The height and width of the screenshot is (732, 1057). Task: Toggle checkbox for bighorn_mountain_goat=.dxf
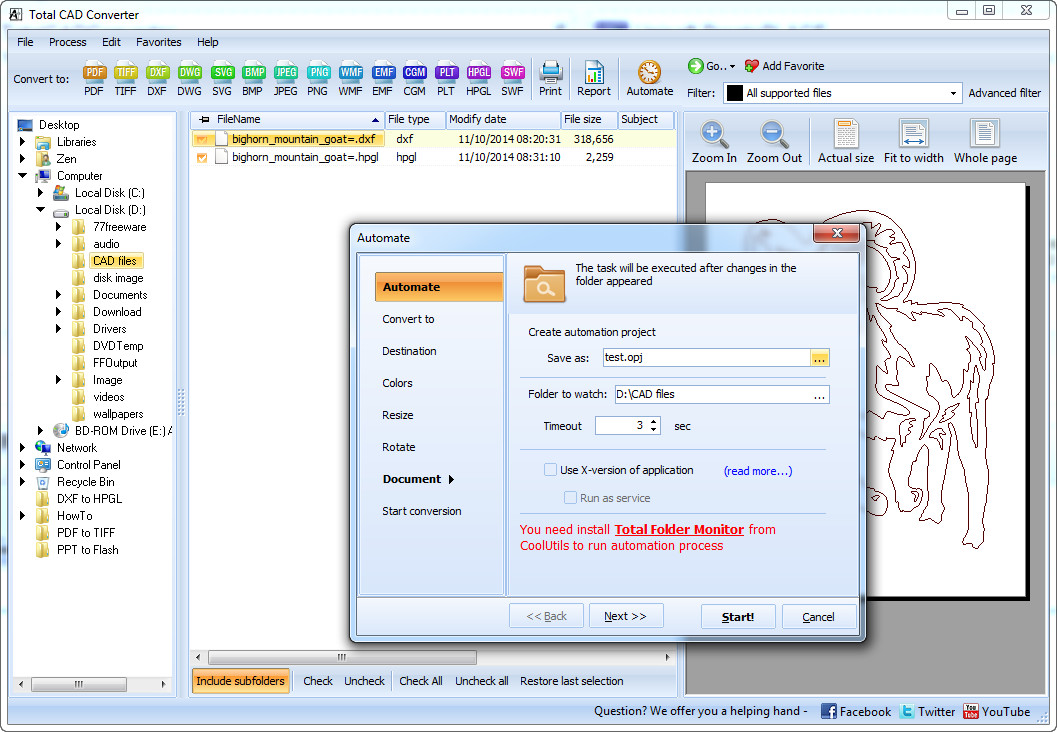(x=202, y=140)
